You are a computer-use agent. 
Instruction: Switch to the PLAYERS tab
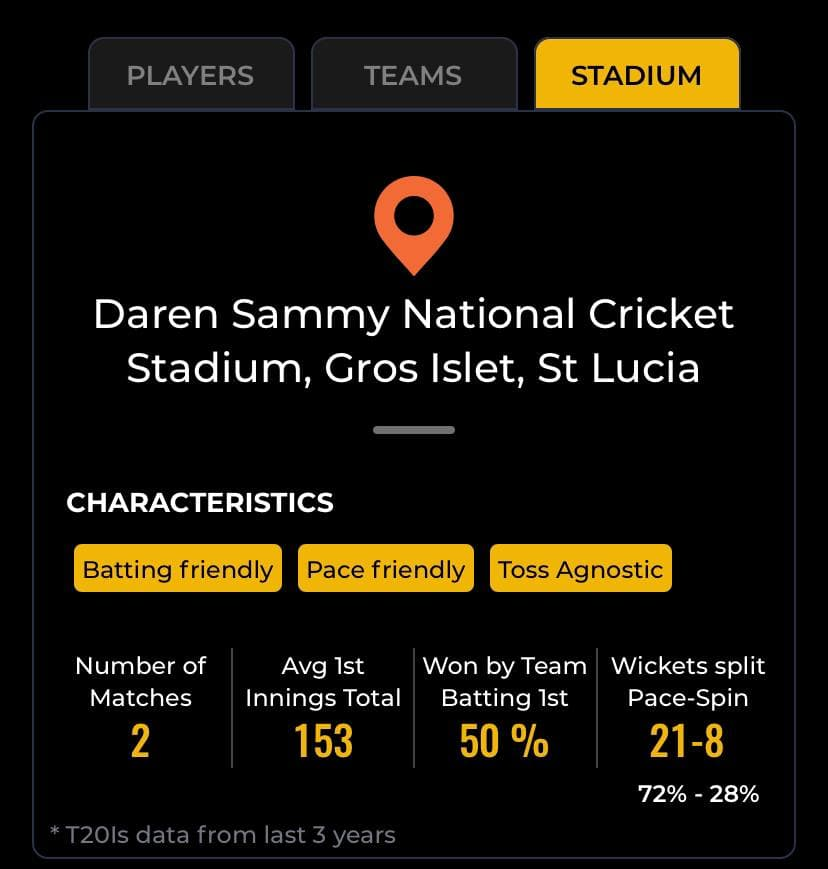[x=191, y=74]
